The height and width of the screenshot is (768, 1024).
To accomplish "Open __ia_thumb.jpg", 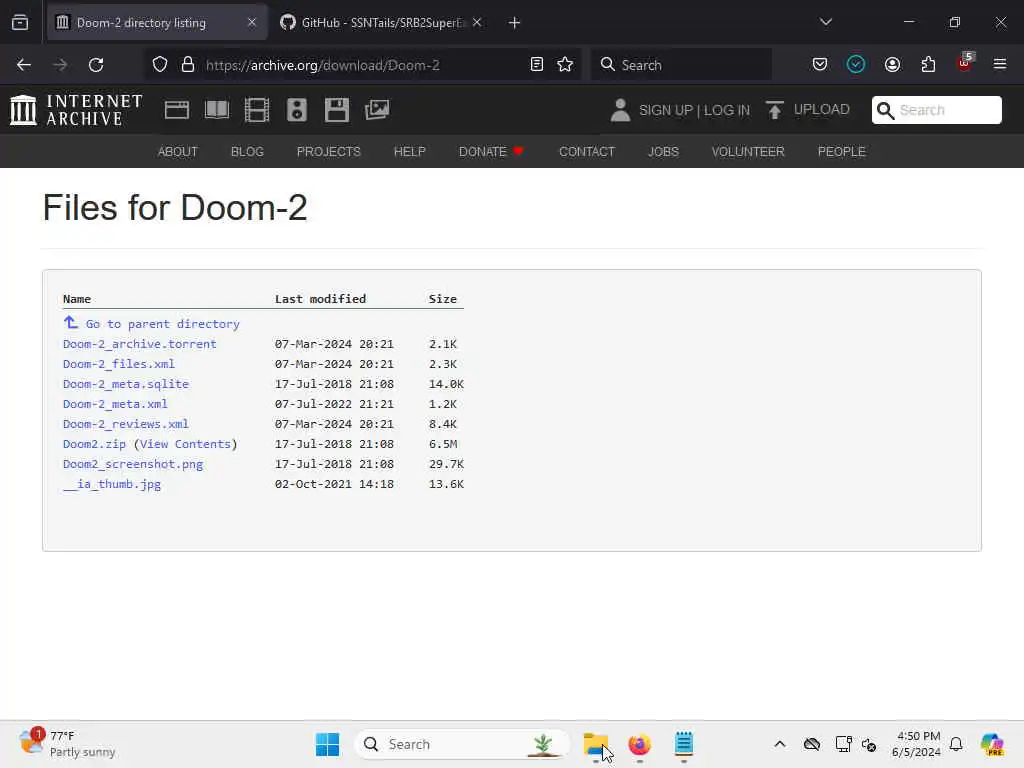I will [112, 485].
